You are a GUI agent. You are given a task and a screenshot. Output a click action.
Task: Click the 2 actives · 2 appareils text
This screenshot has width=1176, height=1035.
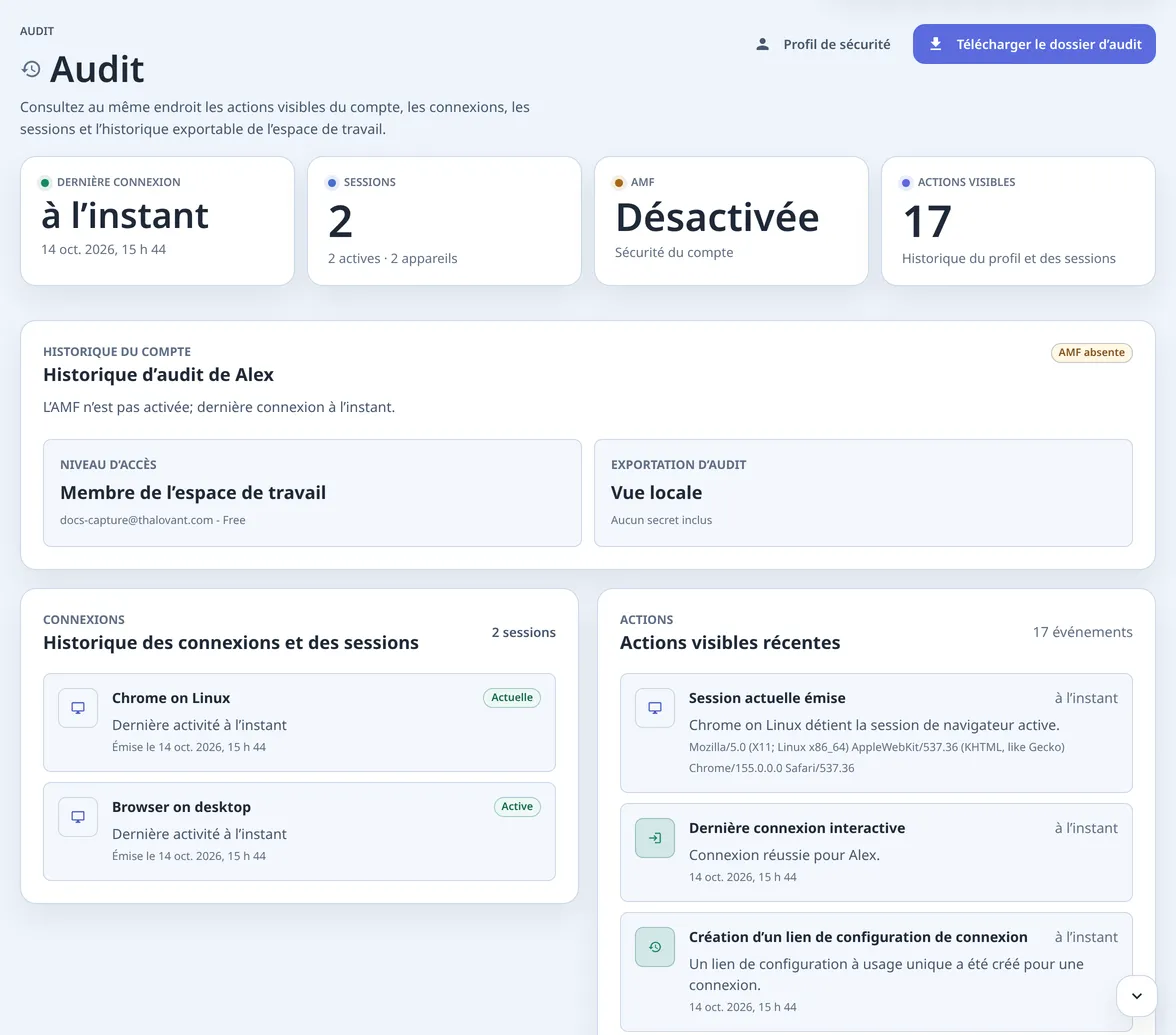[x=392, y=258]
